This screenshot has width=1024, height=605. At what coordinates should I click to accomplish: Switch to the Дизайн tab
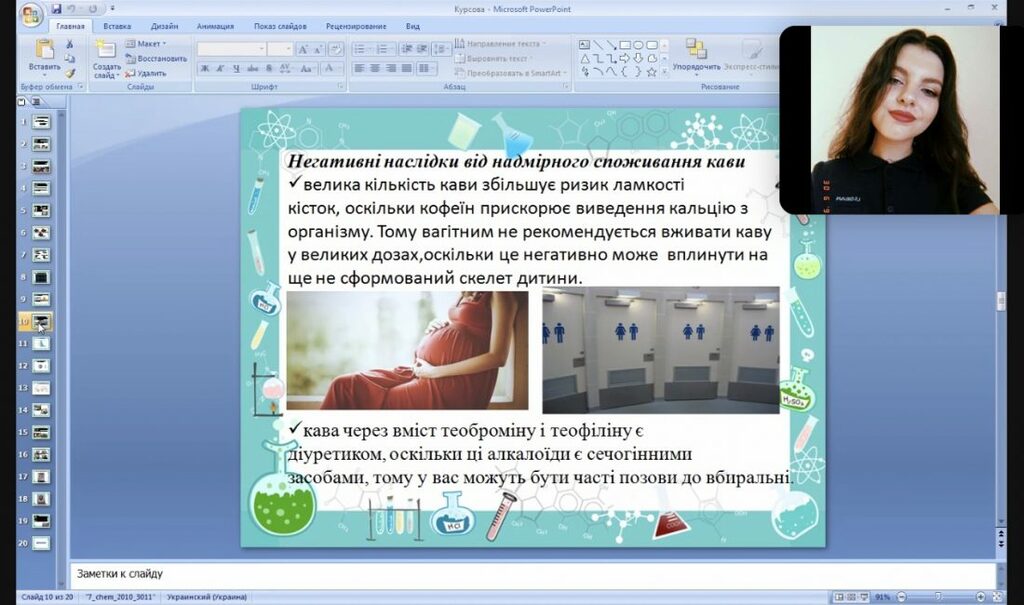[165, 27]
